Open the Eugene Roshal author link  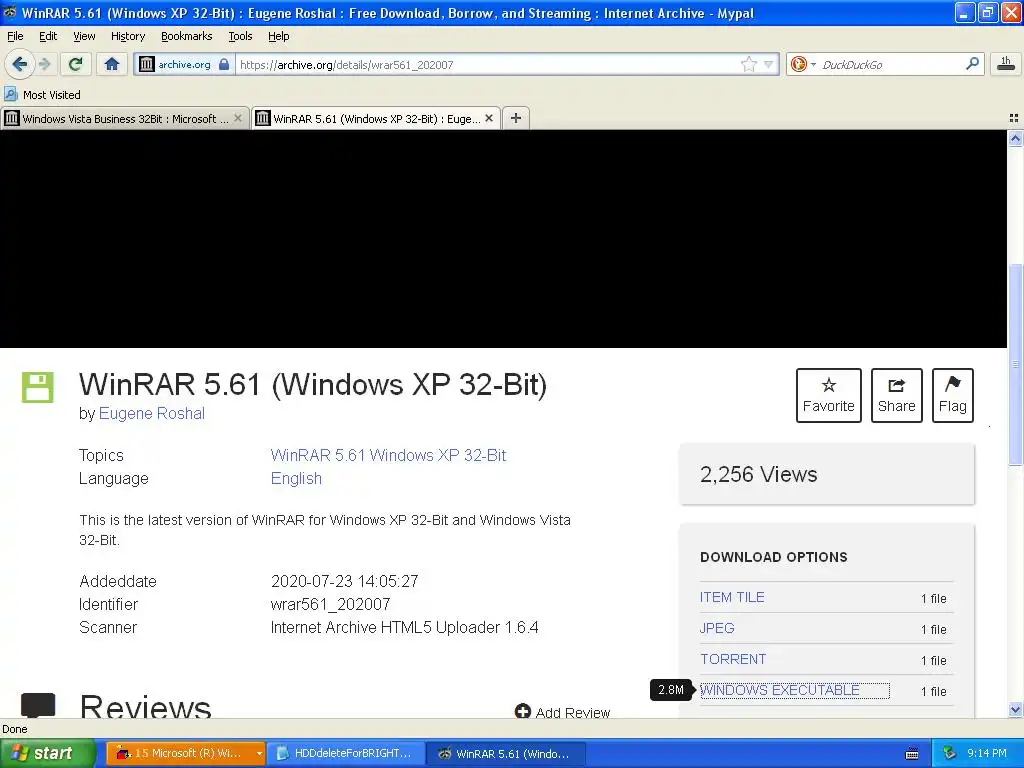tap(152, 413)
